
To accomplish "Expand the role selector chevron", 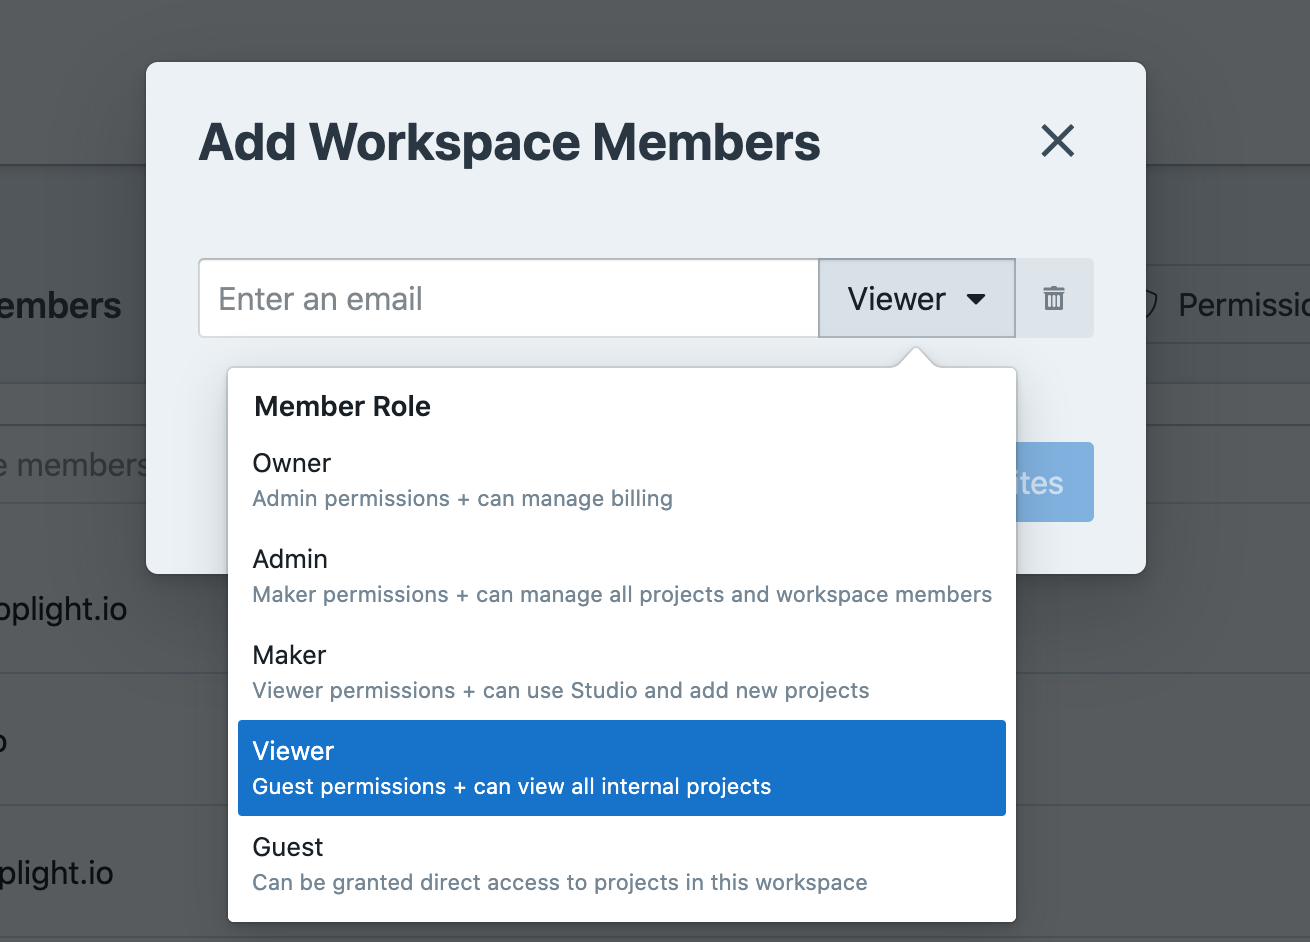I will (978, 298).
